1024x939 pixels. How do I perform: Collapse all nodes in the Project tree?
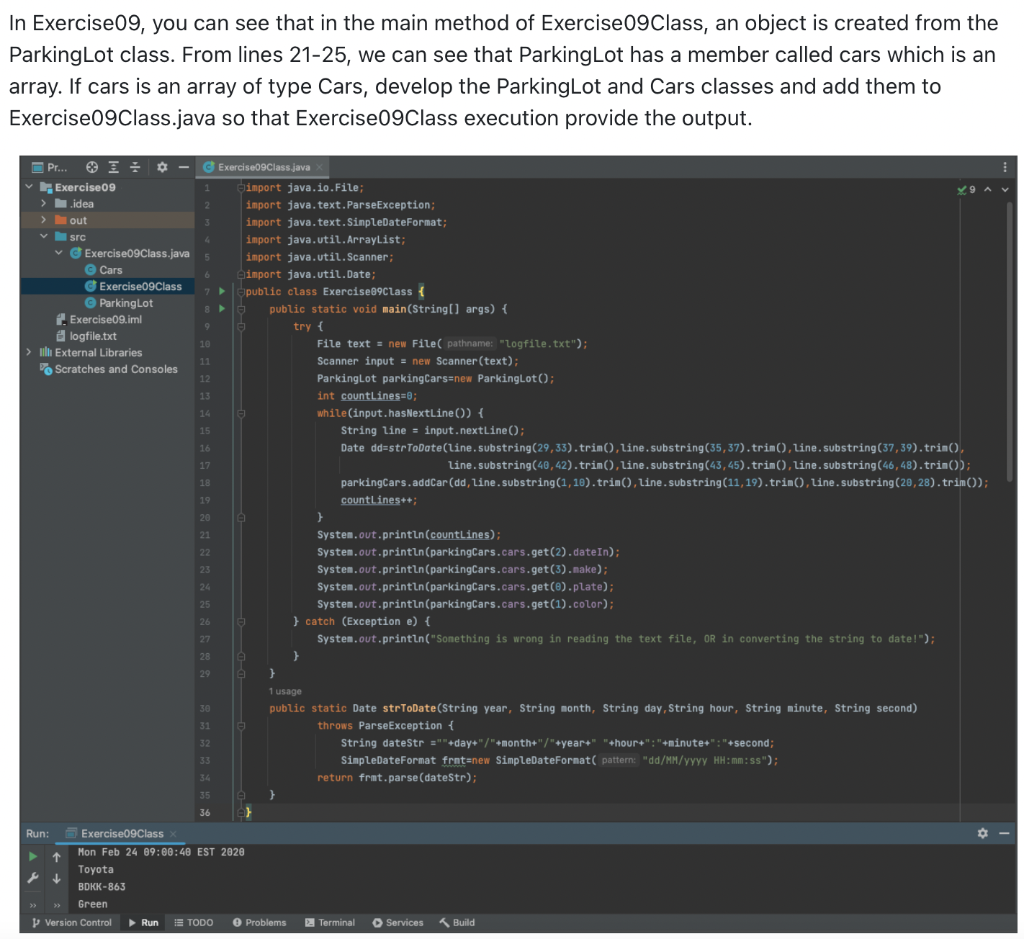coord(136,167)
